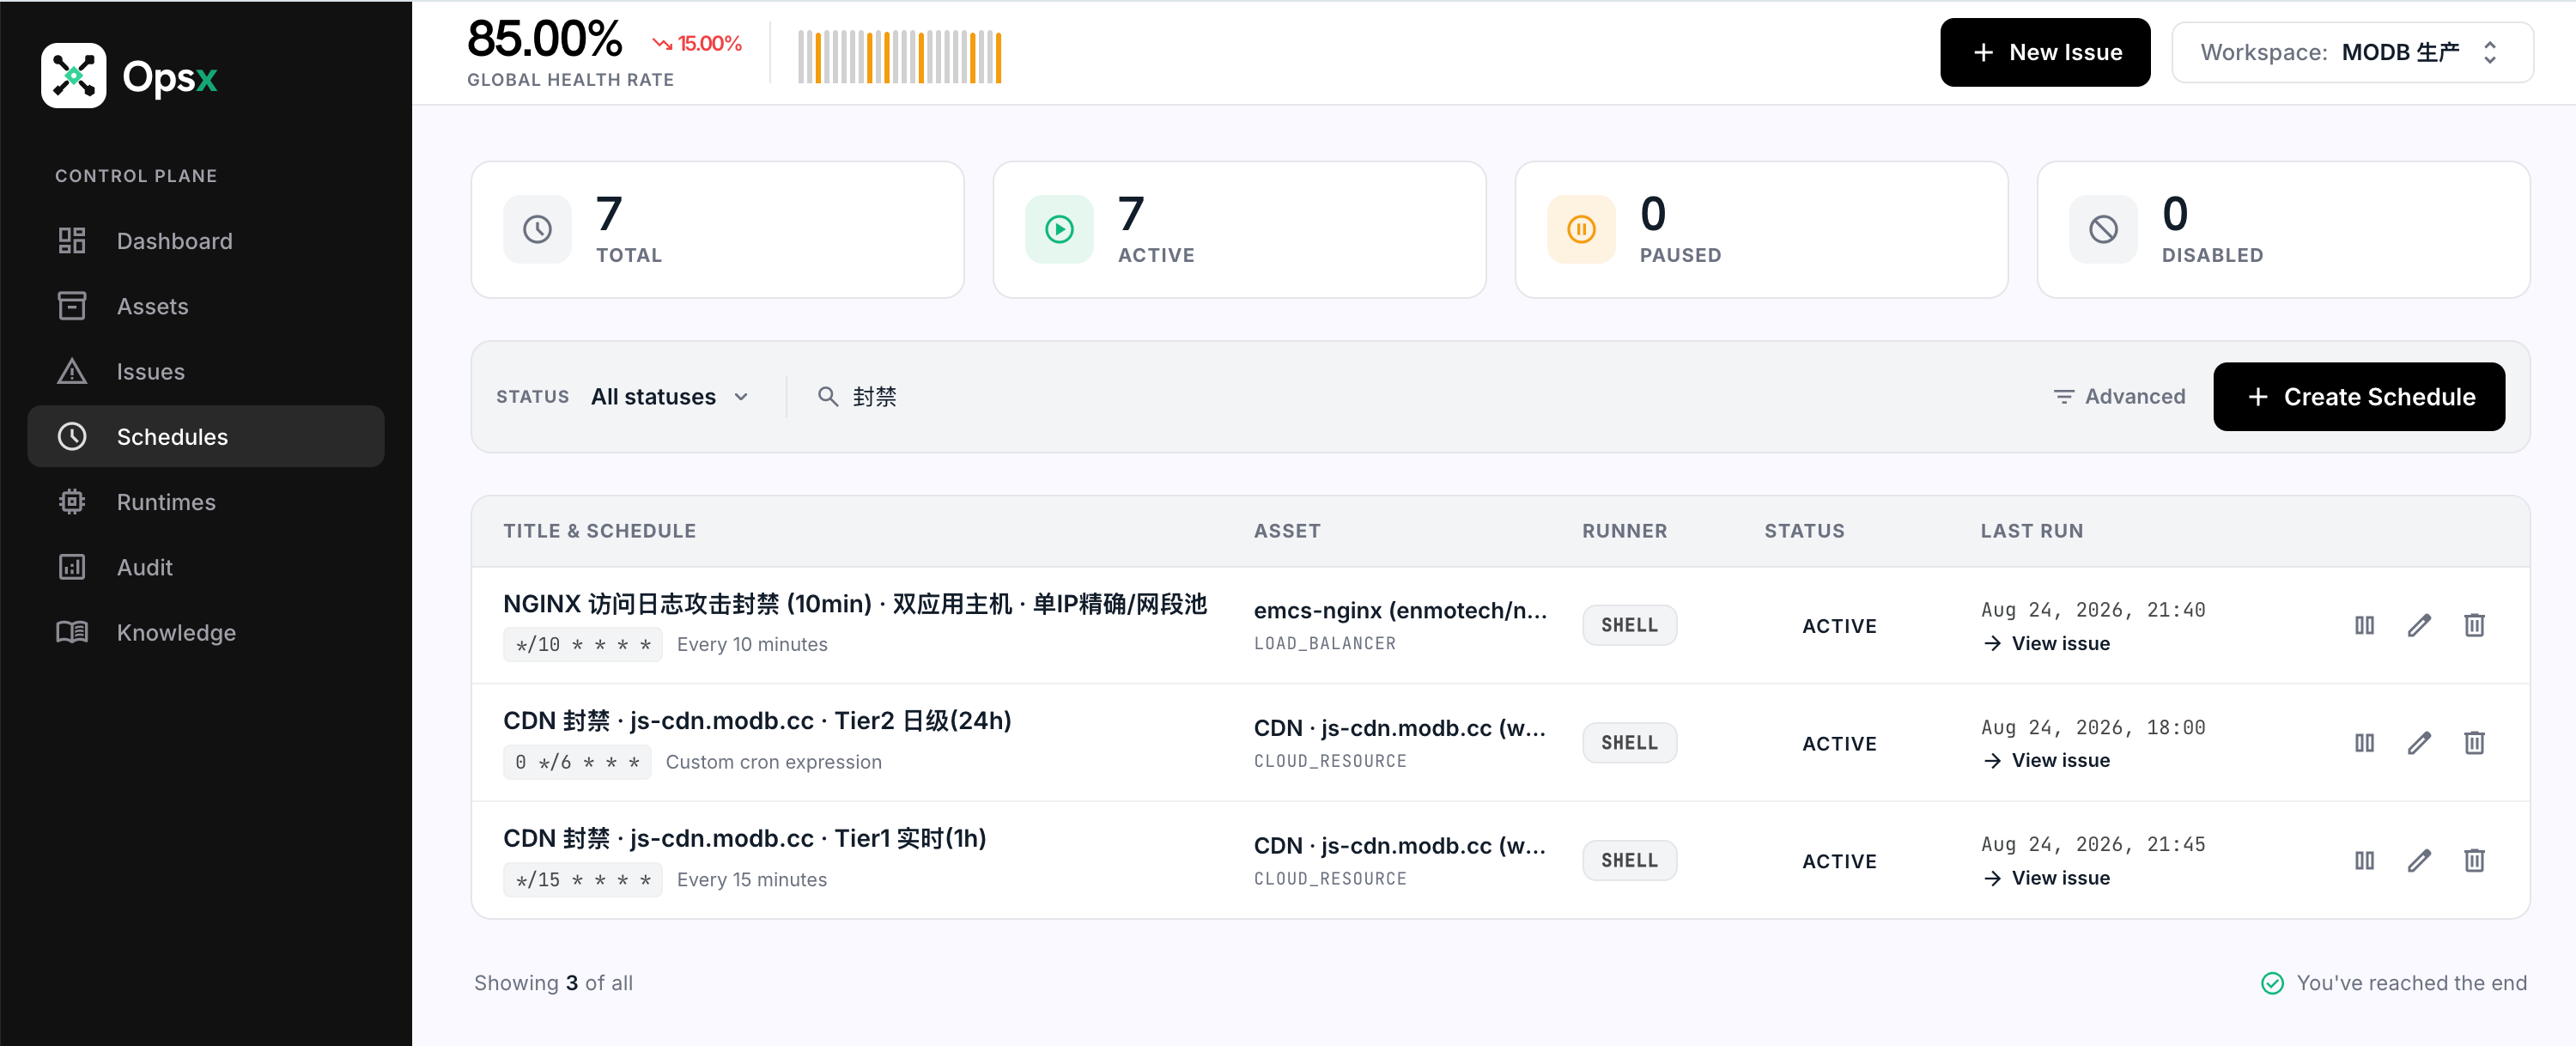Navigate to Audit
The width and height of the screenshot is (2576, 1046).
(x=206, y=567)
